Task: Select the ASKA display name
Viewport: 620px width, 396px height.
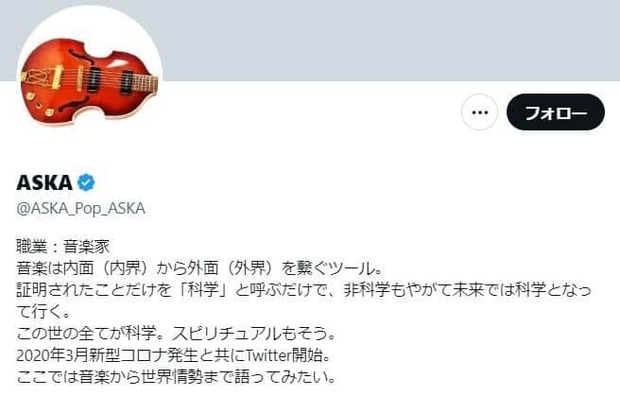Action: pyautogui.click(x=44, y=183)
